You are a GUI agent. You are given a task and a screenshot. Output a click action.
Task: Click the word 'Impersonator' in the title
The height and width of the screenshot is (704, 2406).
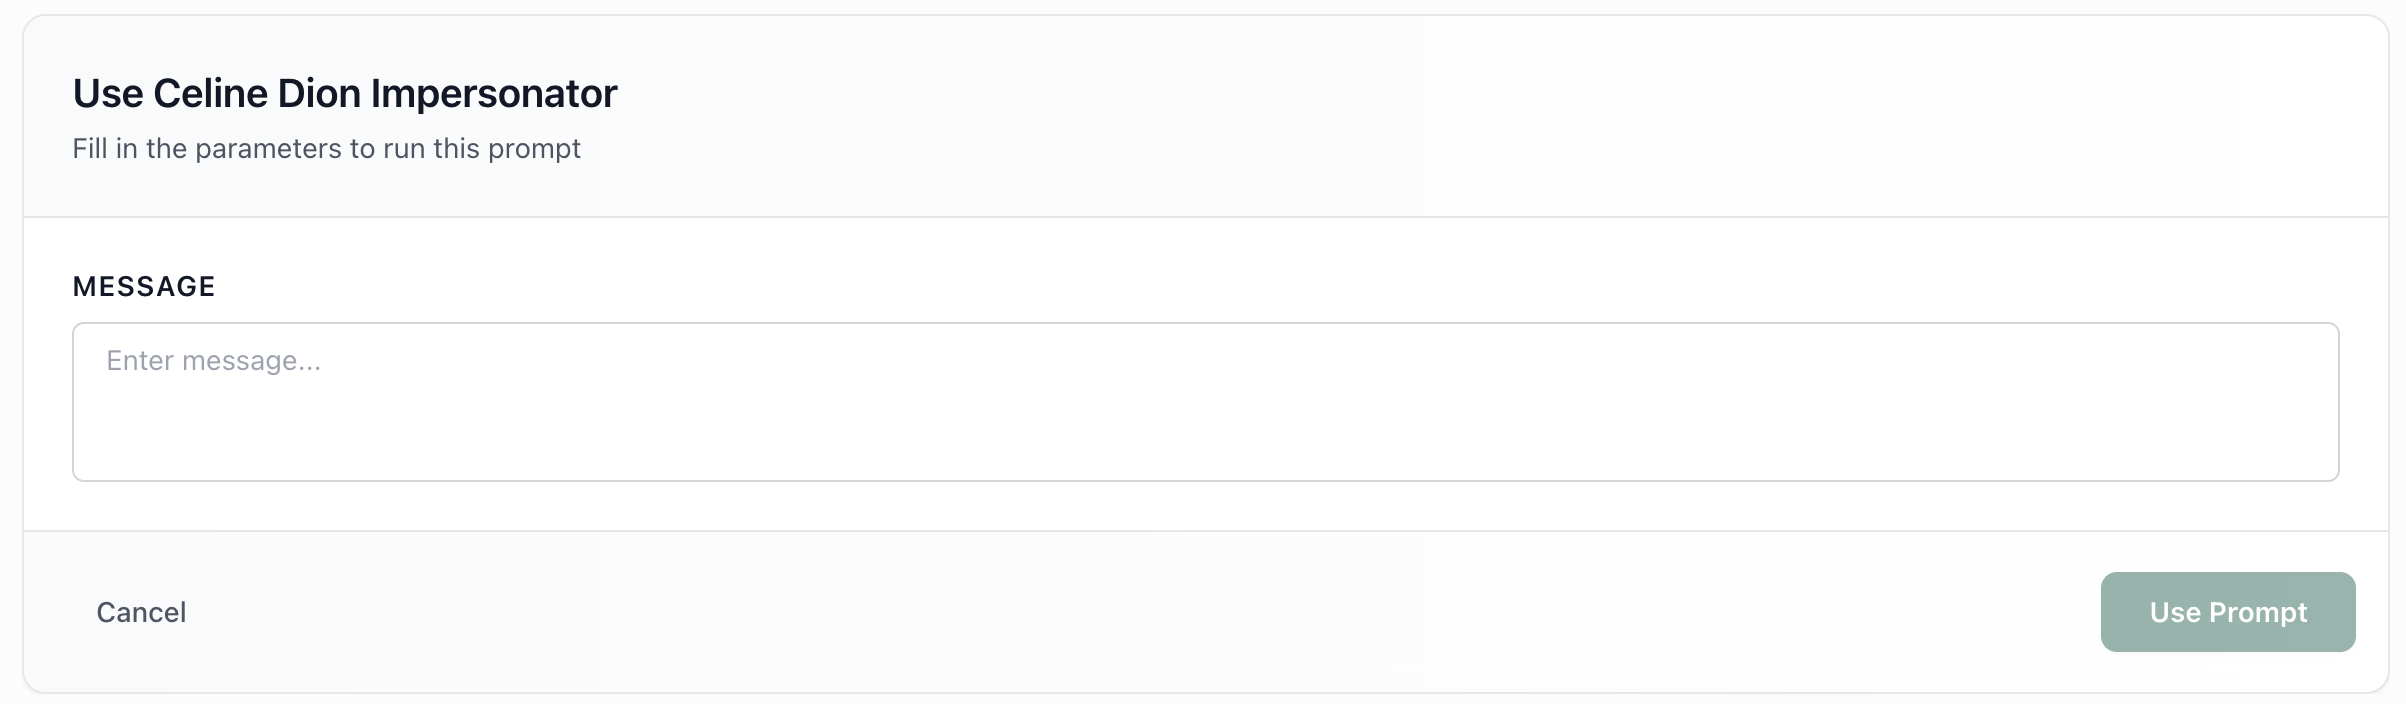494,93
